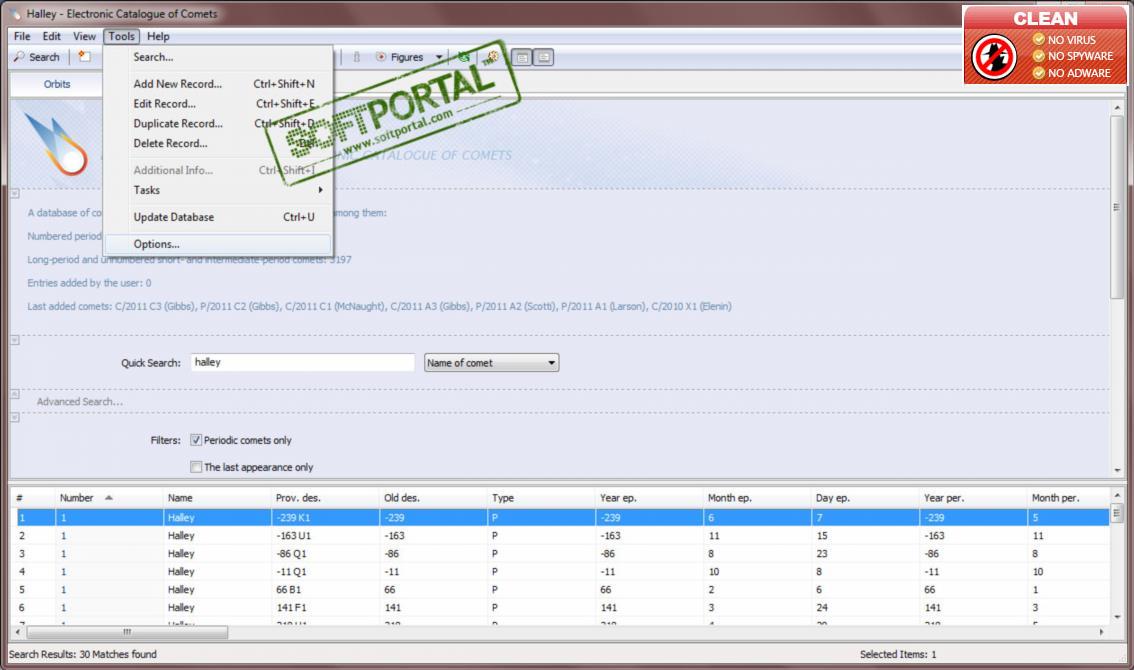Click the results table scroll right arrow

click(x=1101, y=632)
